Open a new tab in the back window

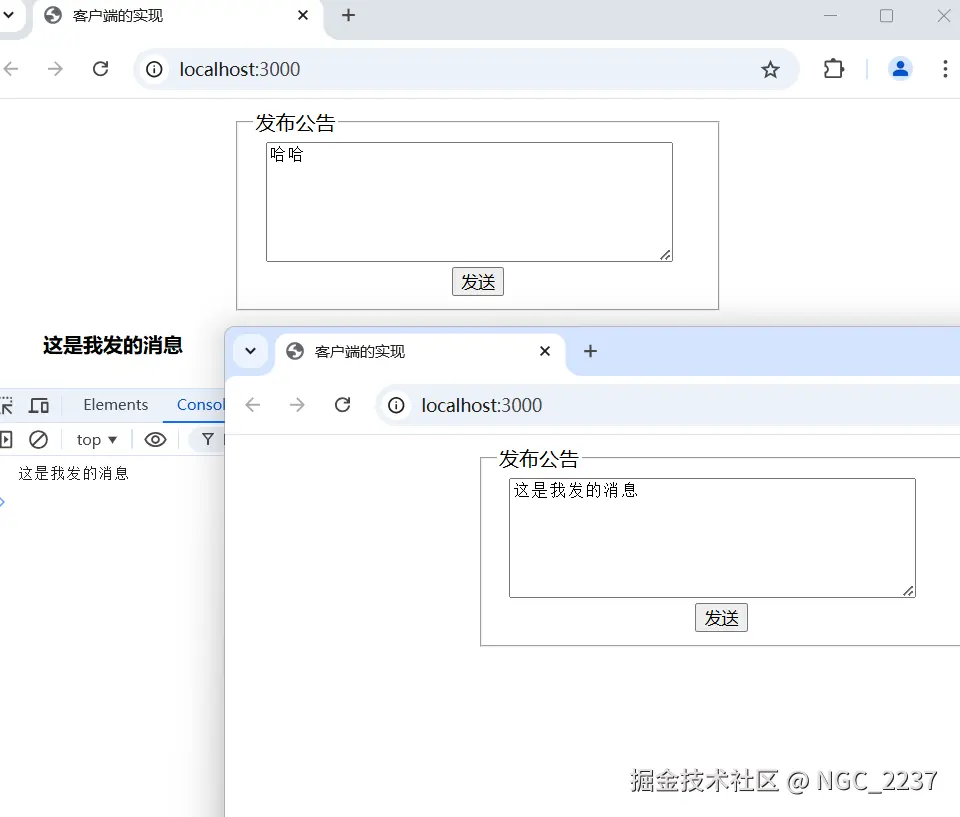[x=348, y=15]
